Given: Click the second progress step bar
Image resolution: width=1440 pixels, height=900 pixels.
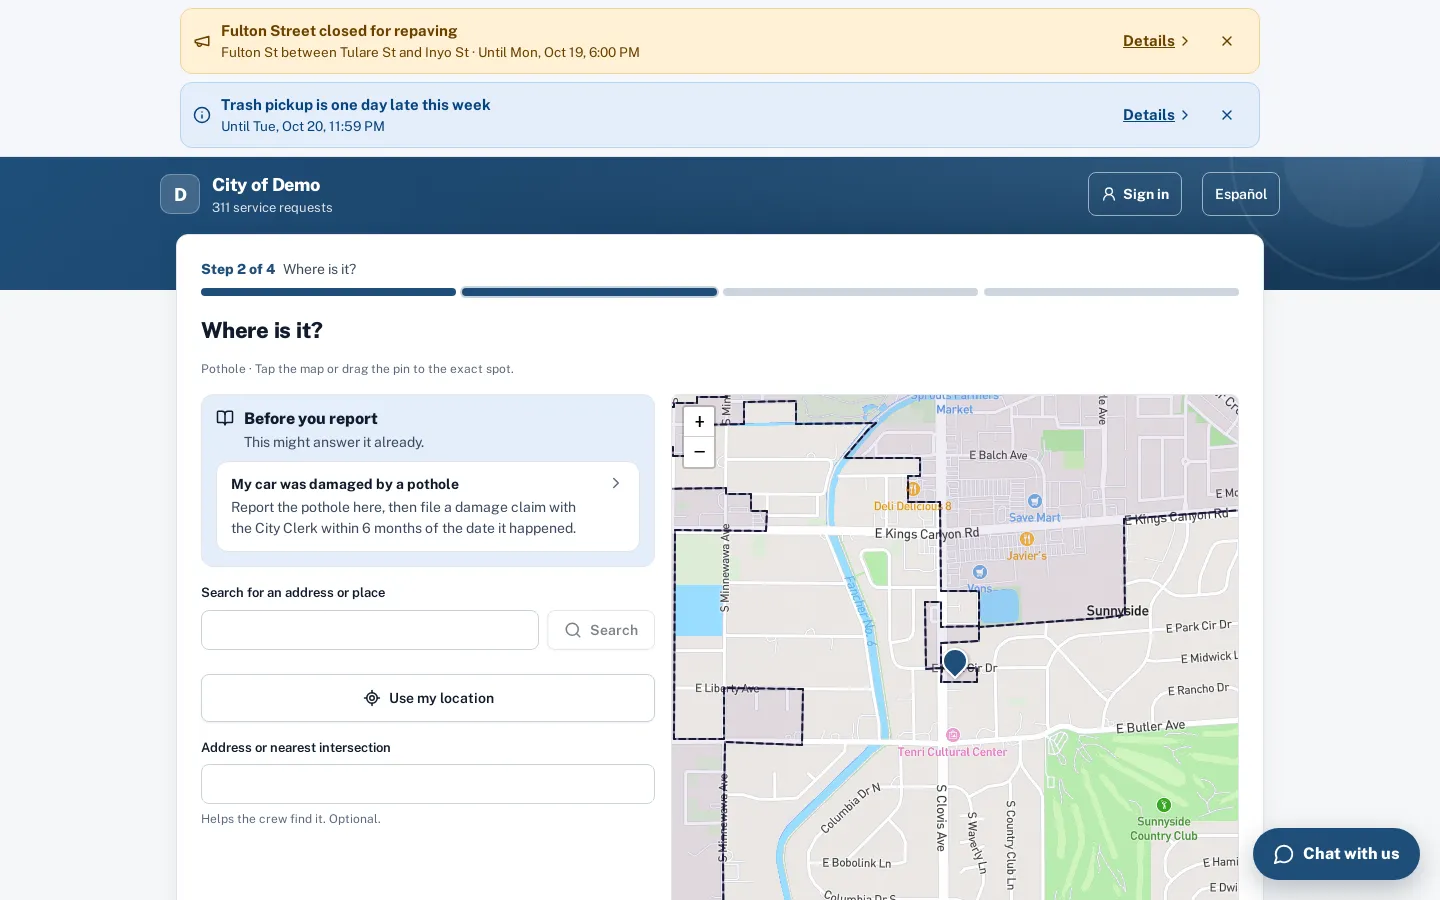Looking at the screenshot, I should coord(589,292).
